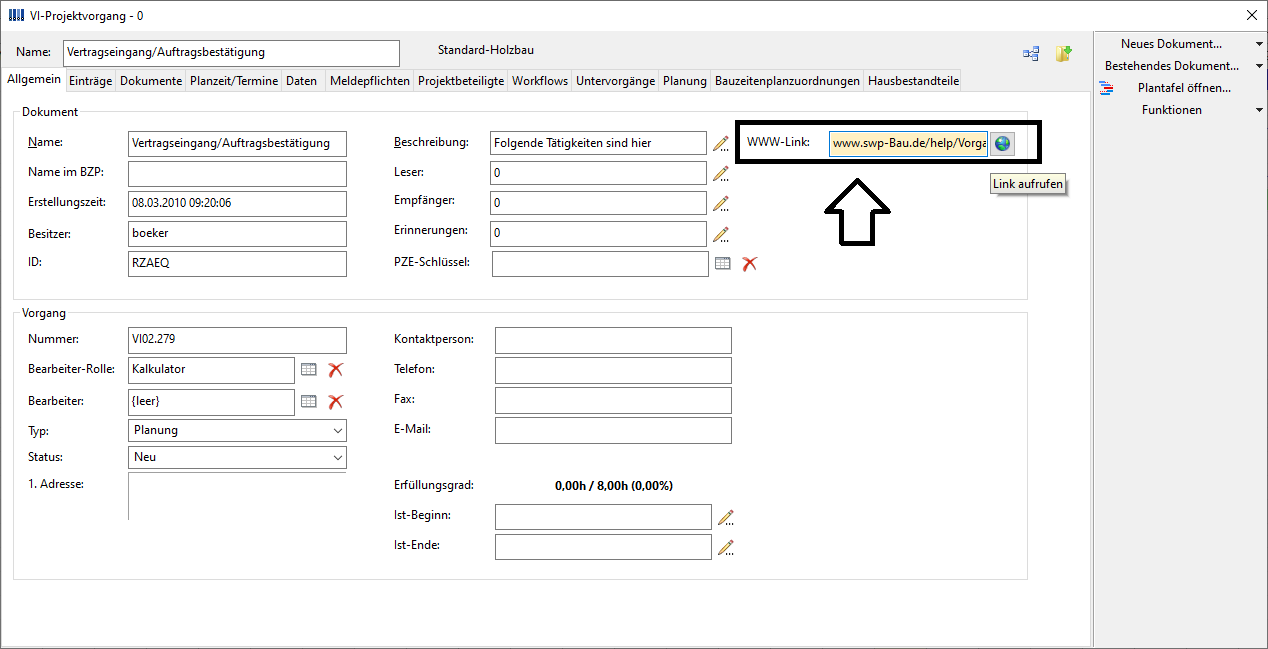1268x649 pixels.
Task: Click the Leser field
Action: pyautogui.click(x=599, y=173)
